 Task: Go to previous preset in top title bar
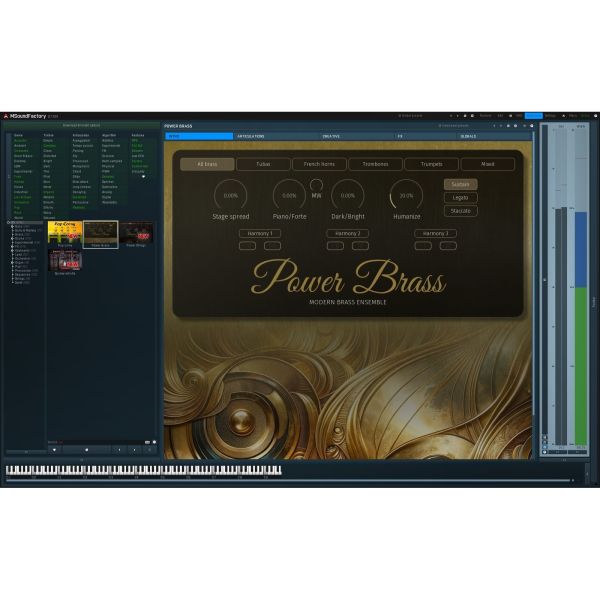click(451, 116)
